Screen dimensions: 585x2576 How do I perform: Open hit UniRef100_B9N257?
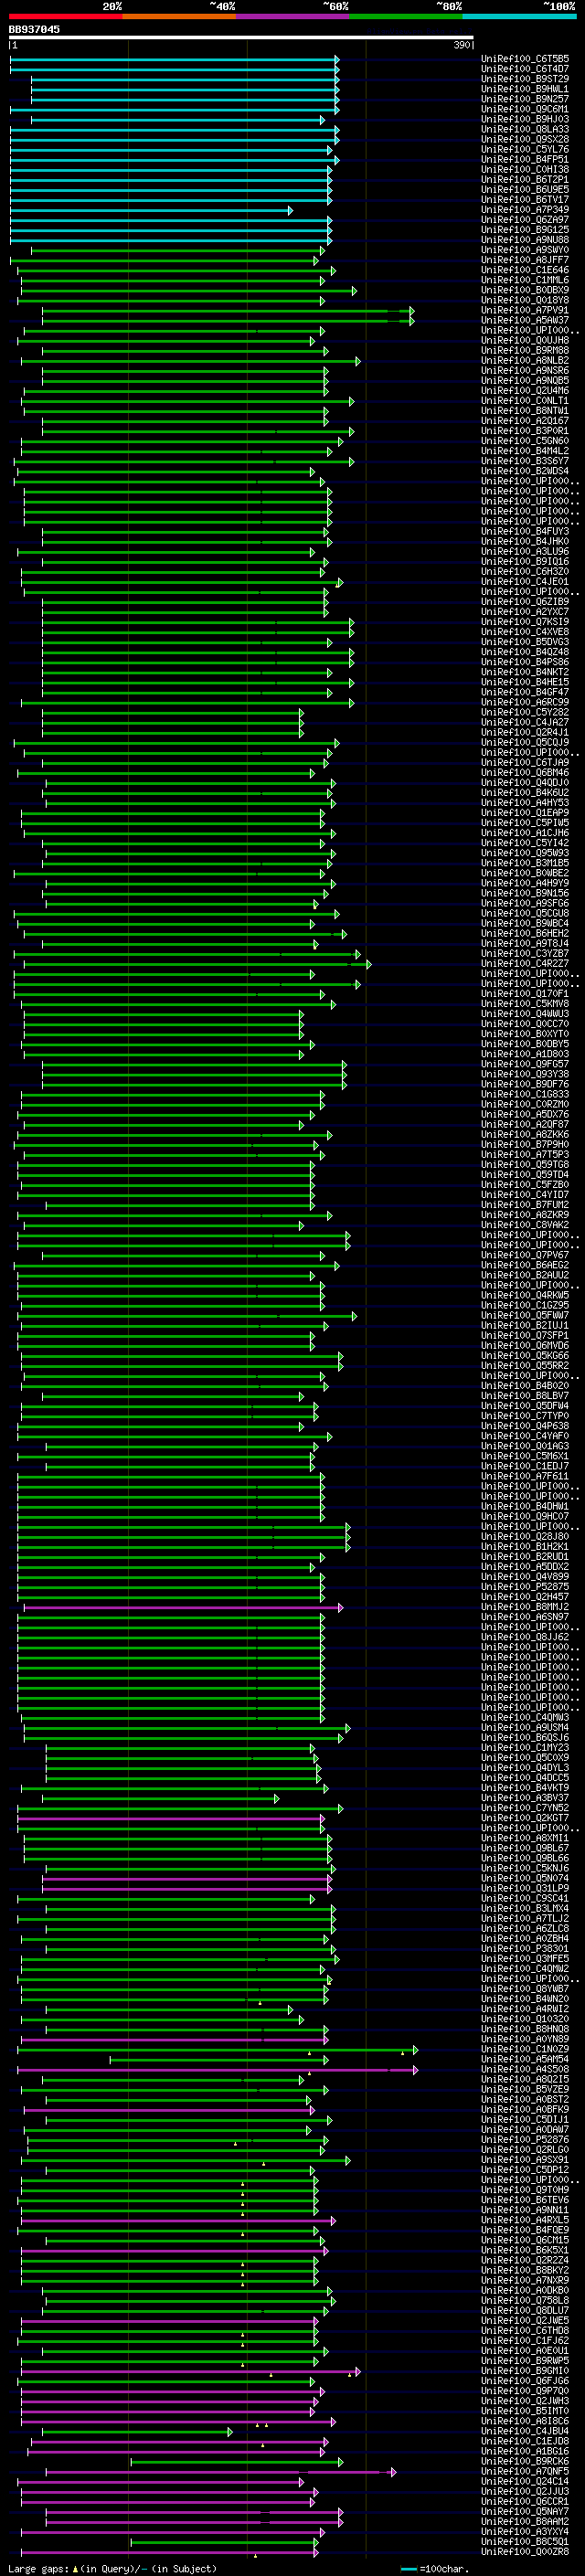[525, 100]
